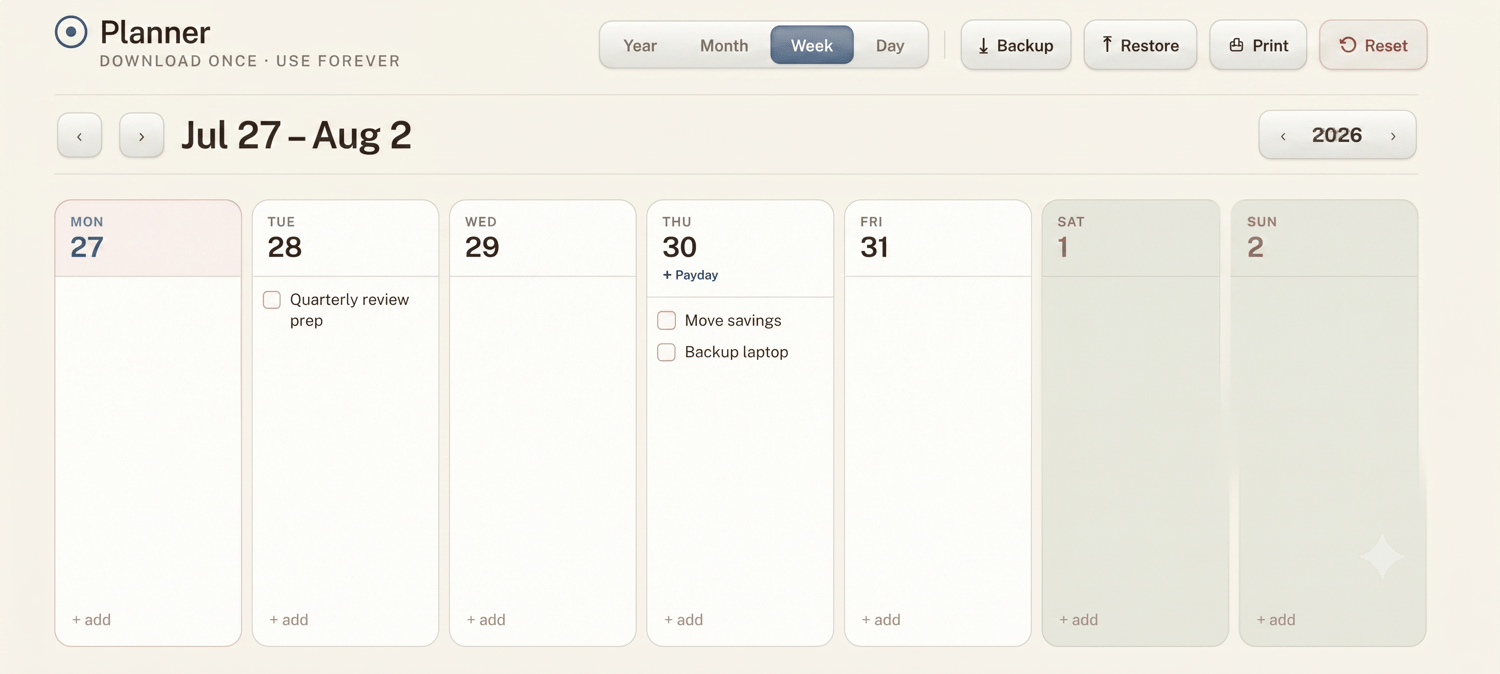Add an item to Monday 27
Image resolution: width=1500 pixels, height=674 pixels.
91,620
